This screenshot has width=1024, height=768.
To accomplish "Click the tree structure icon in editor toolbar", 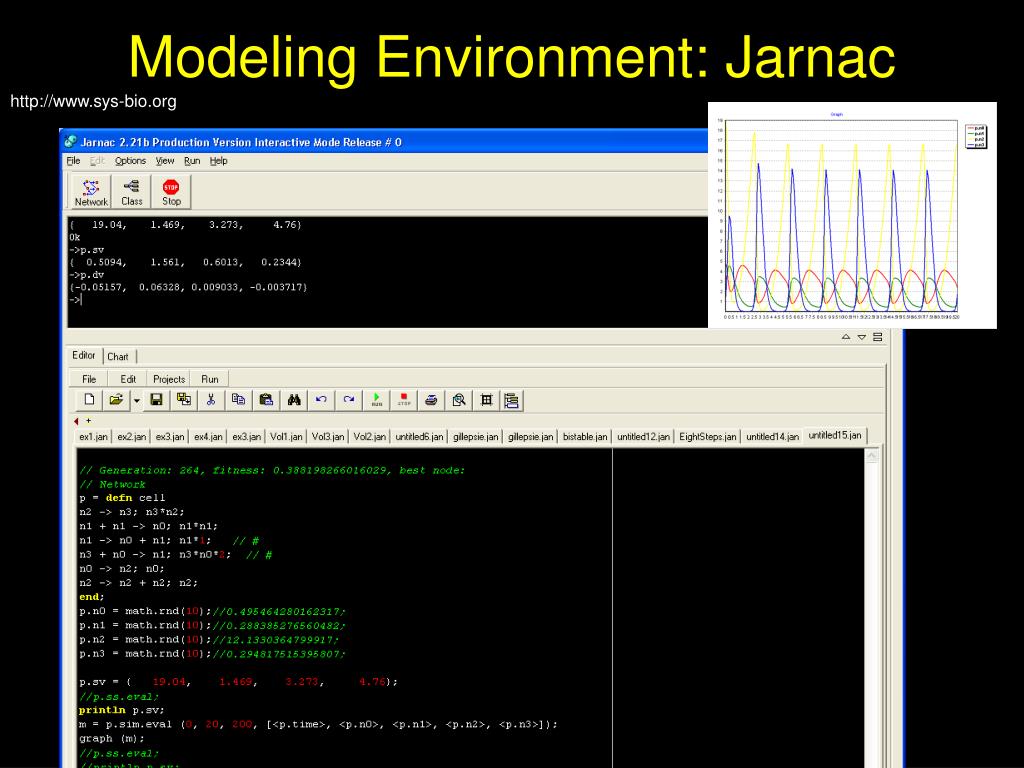I will click(512, 400).
